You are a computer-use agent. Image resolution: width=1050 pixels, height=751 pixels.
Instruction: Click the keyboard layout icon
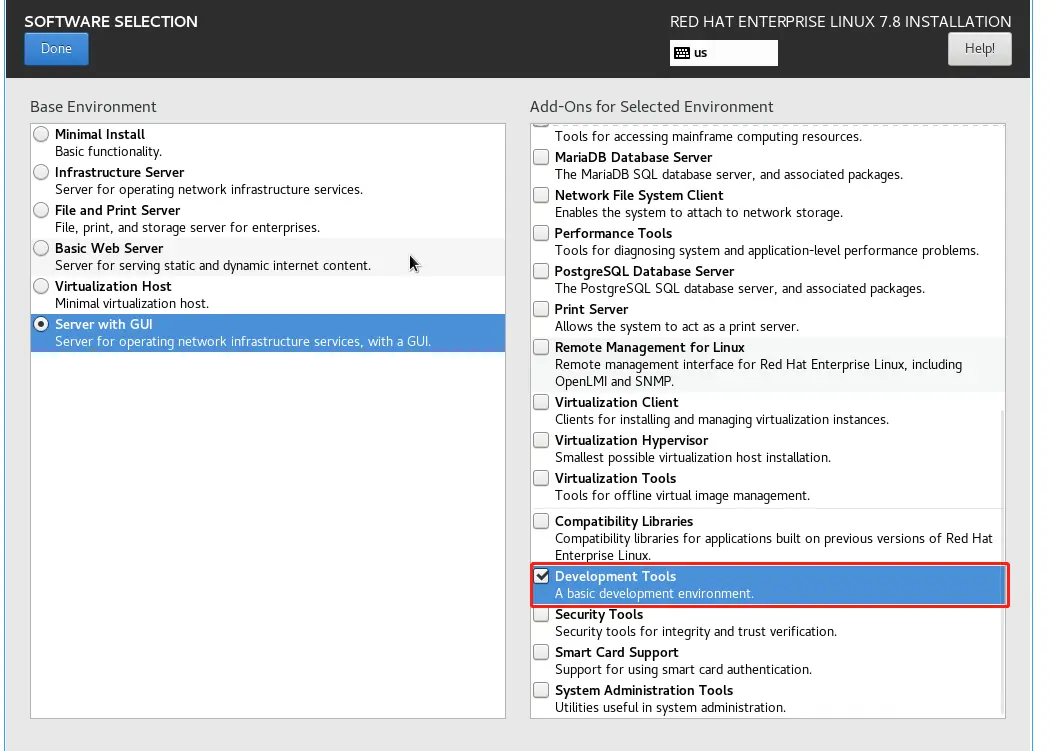coord(682,53)
